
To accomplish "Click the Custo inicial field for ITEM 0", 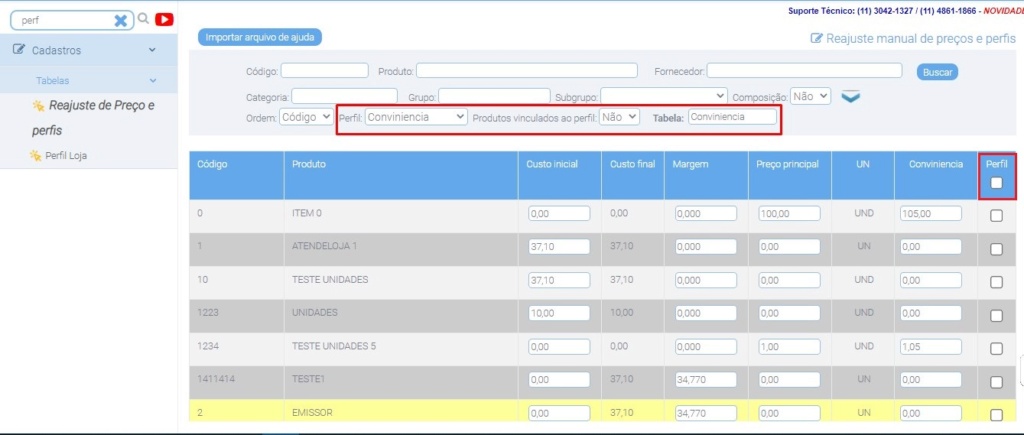I will (559, 214).
